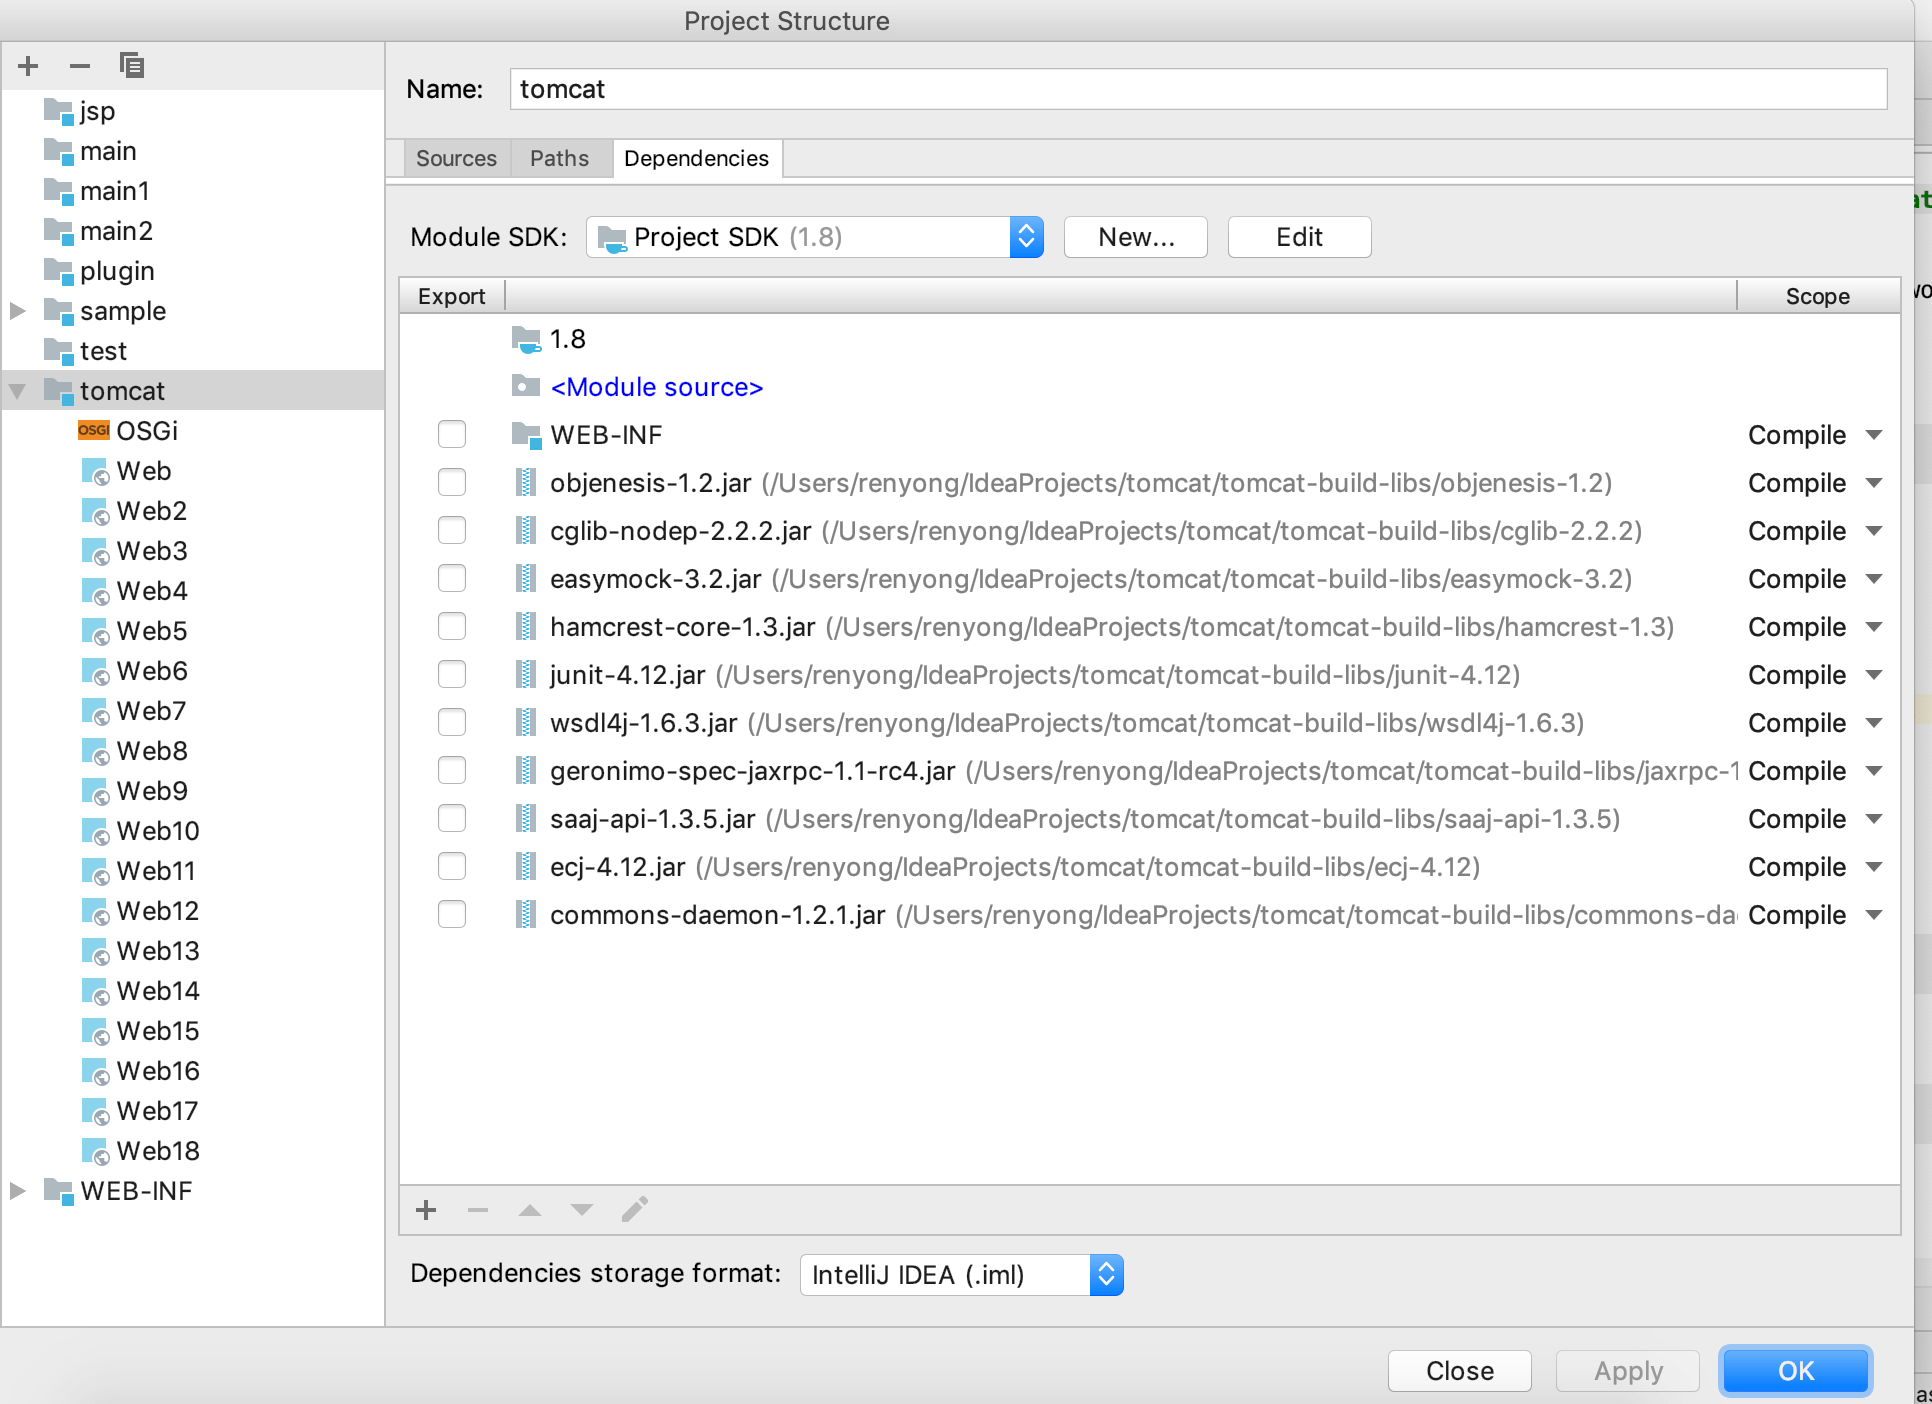Switch to the Sources tab

[456, 158]
